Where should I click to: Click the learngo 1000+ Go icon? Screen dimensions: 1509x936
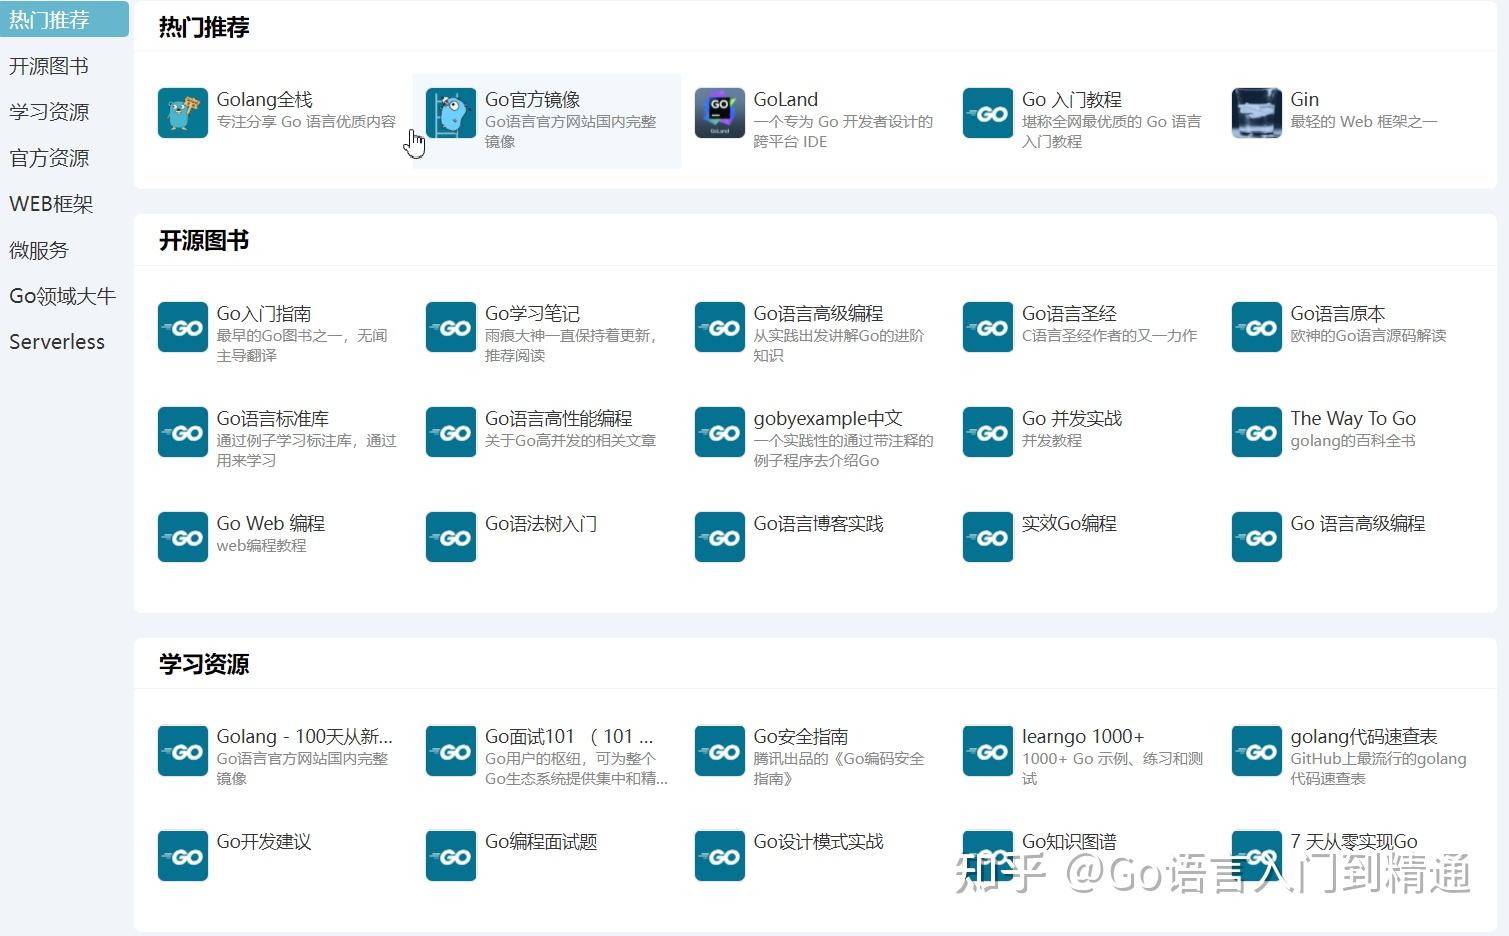click(987, 751)
